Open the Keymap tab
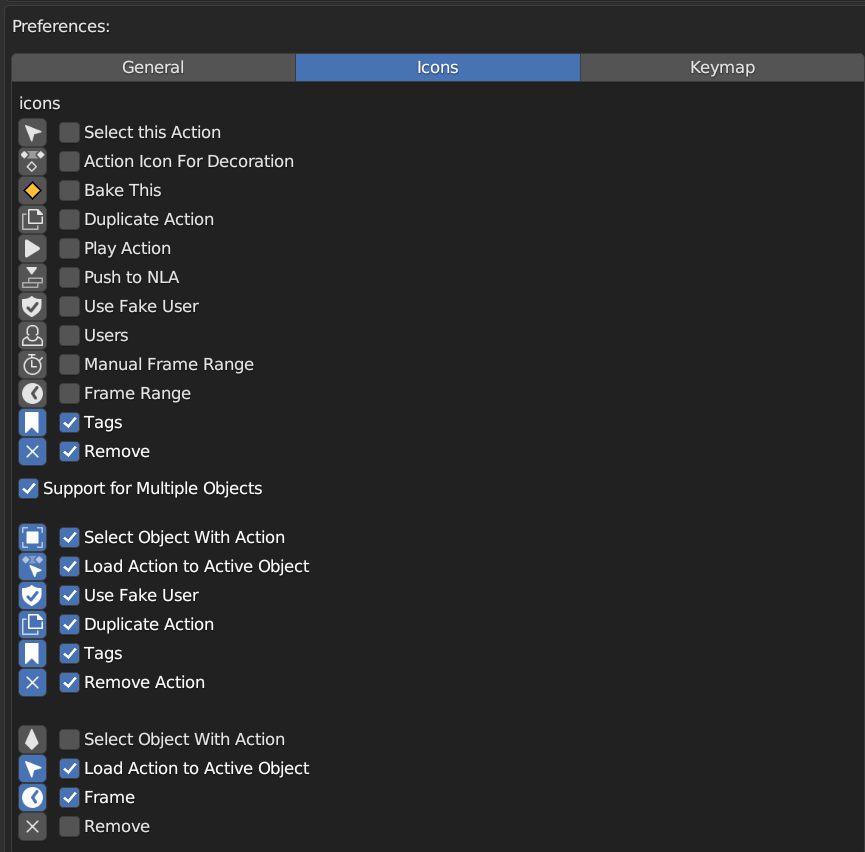Image resolution: width=865 pixels, height=852 pixels. [722, 68]
